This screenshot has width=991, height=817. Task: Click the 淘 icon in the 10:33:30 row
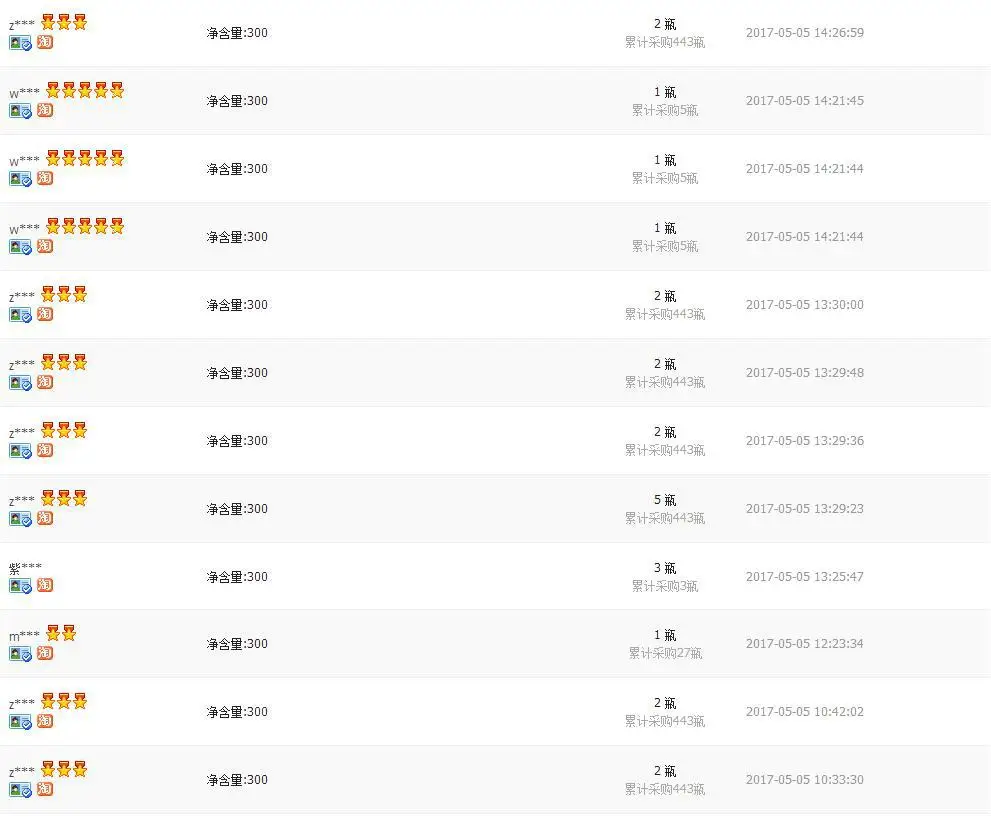coord(45,789)
